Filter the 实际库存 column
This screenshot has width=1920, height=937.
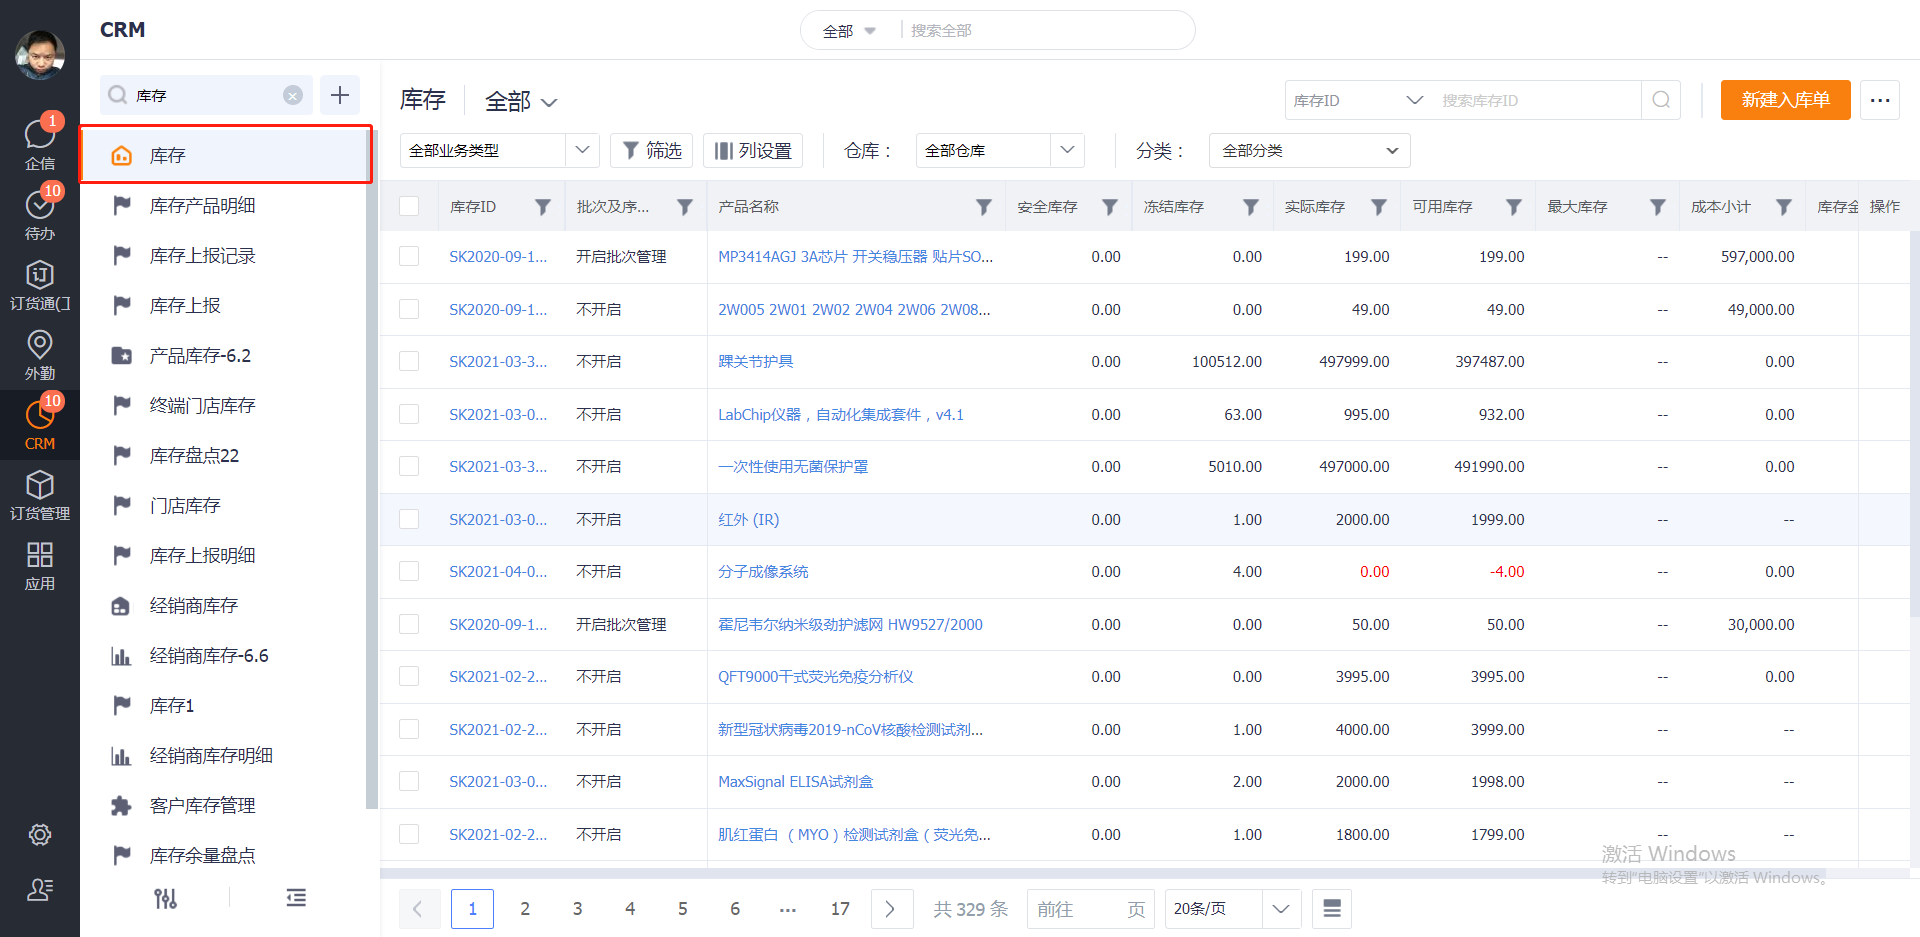1379,207
